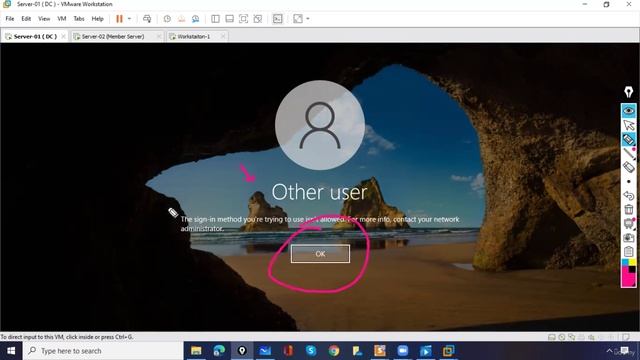Open the snapshot manager toolbar icon

(196, 19)
